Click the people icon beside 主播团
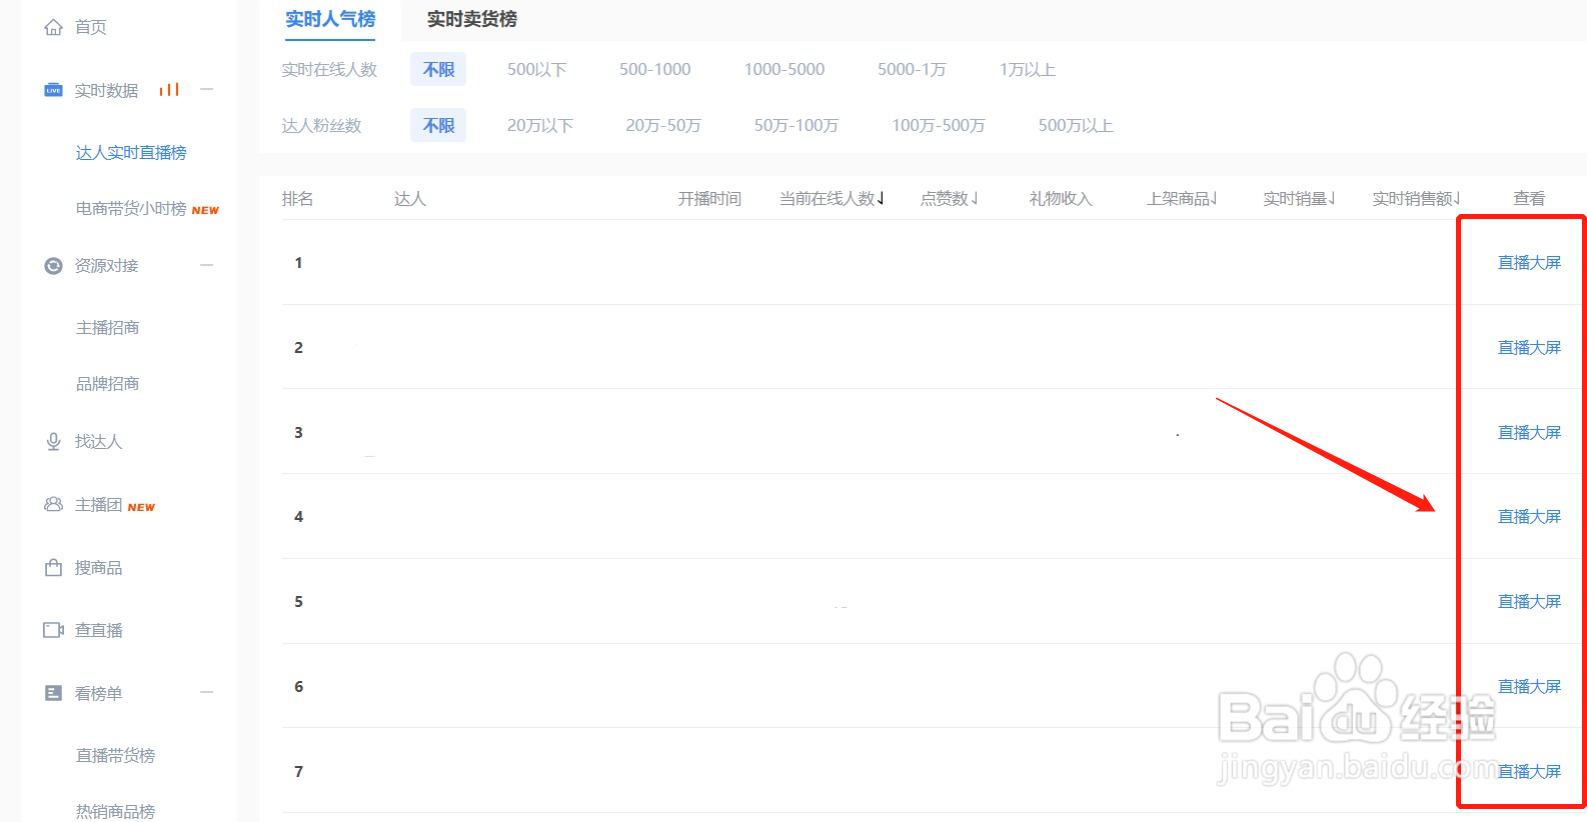This screenshot has width=1587, height=822. click(x=53, y=505)
